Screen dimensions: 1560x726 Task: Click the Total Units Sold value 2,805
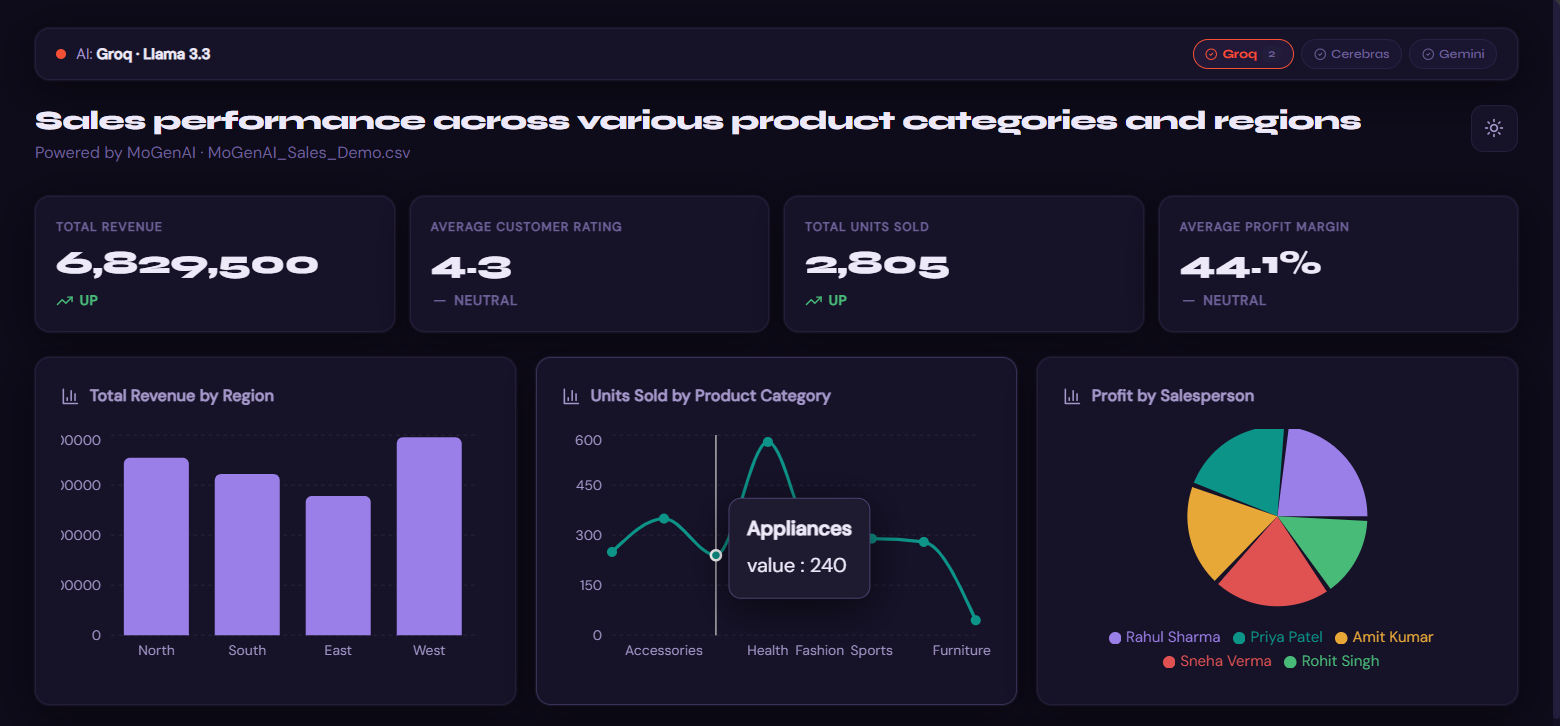click(x=877, y=265)
